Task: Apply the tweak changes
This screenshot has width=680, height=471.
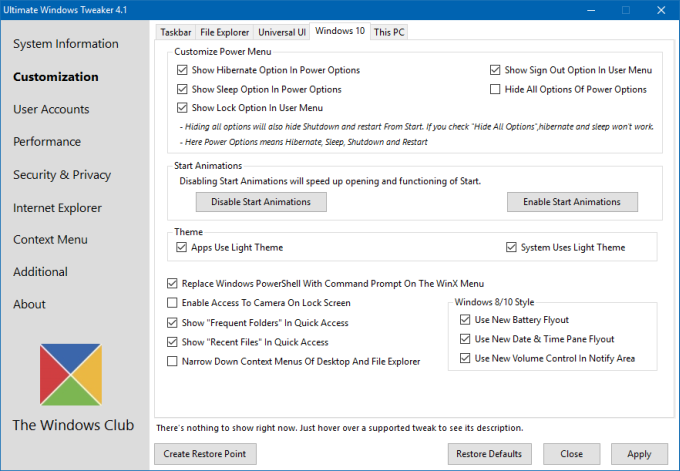Action: point(639,454)
